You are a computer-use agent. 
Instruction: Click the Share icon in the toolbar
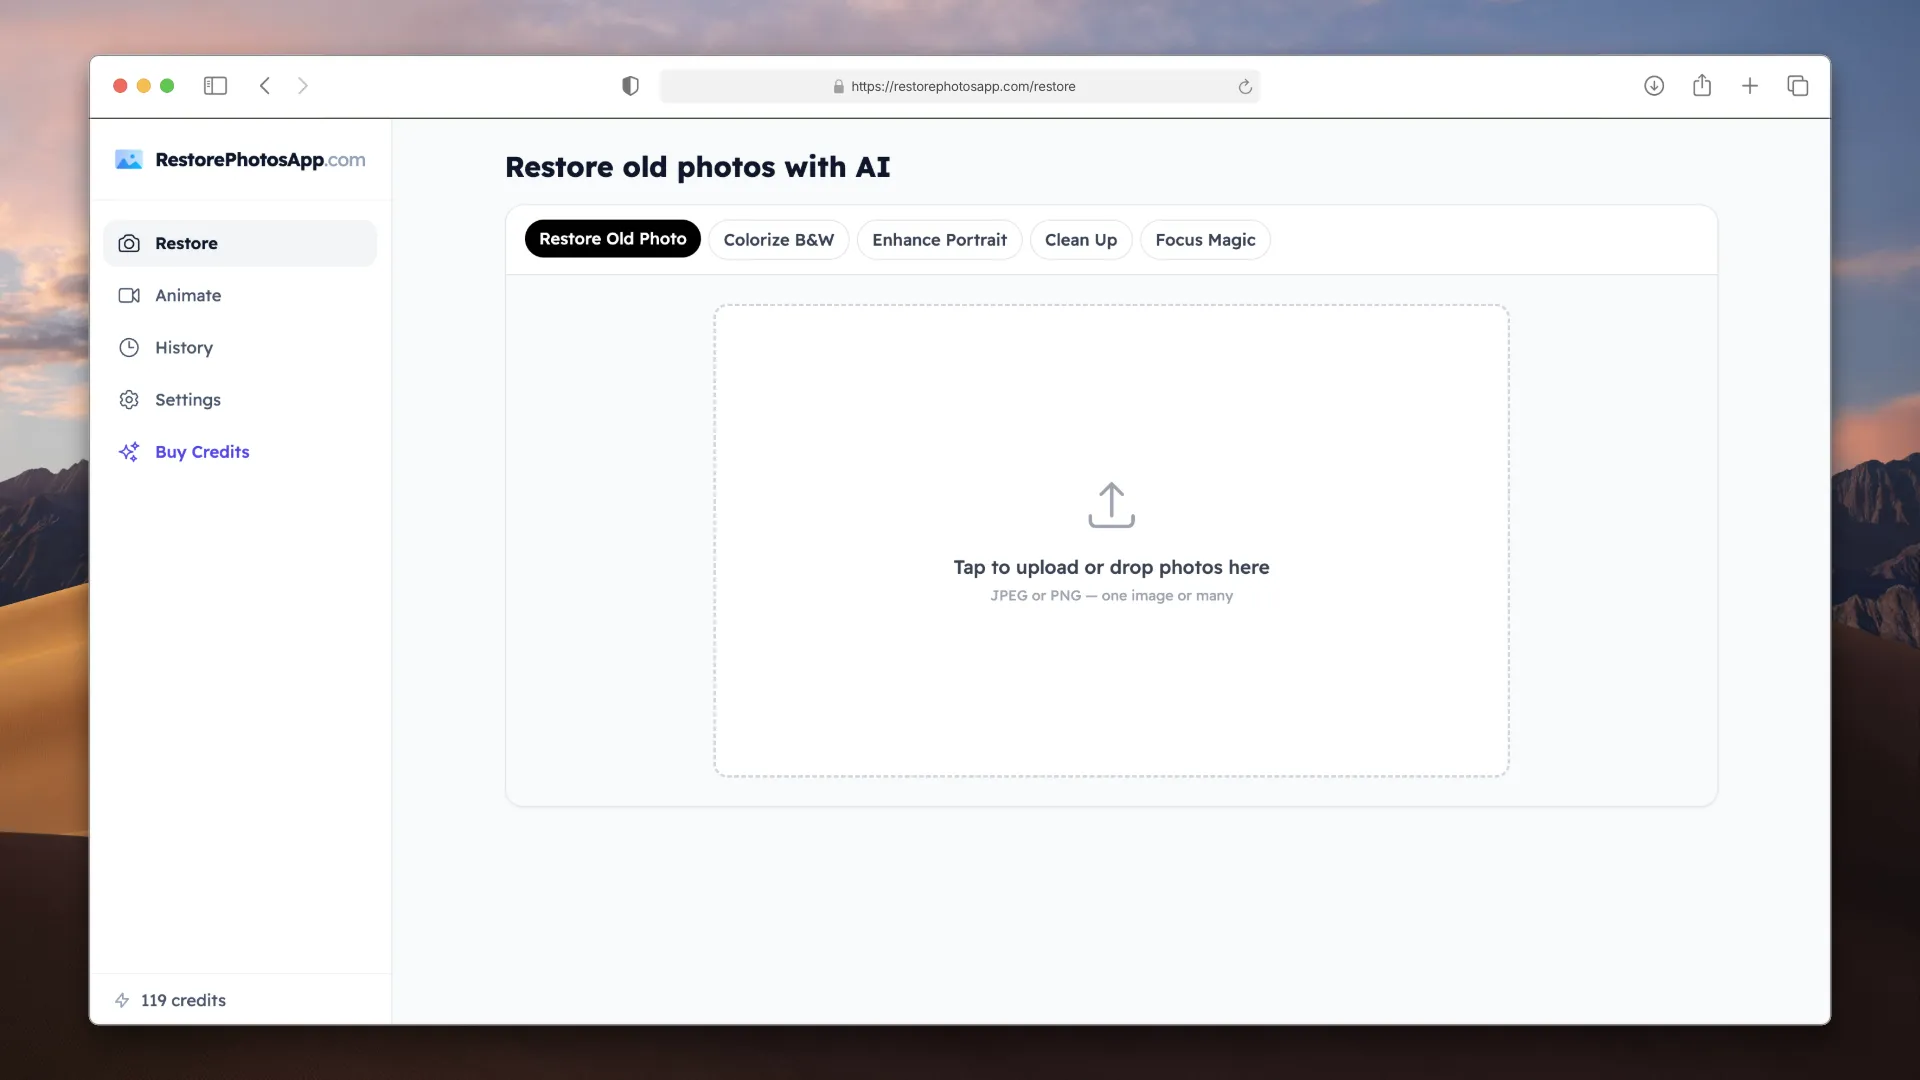point(1702,86)
